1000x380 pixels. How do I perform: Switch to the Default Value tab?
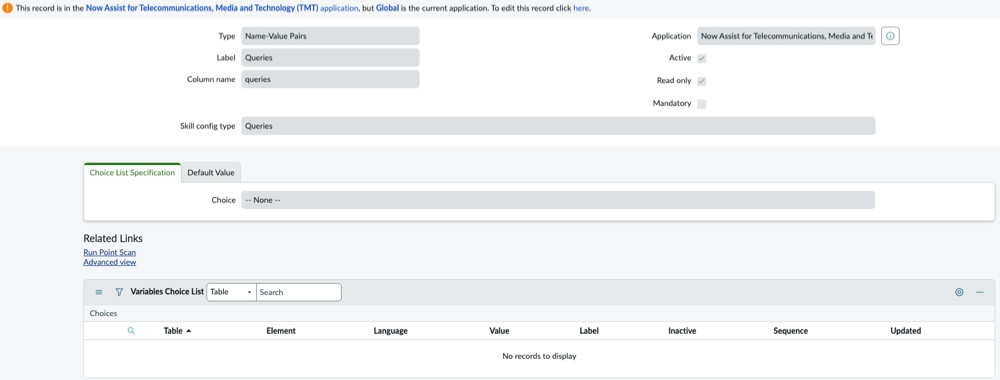pyautogui.click(x=210, y=173)
